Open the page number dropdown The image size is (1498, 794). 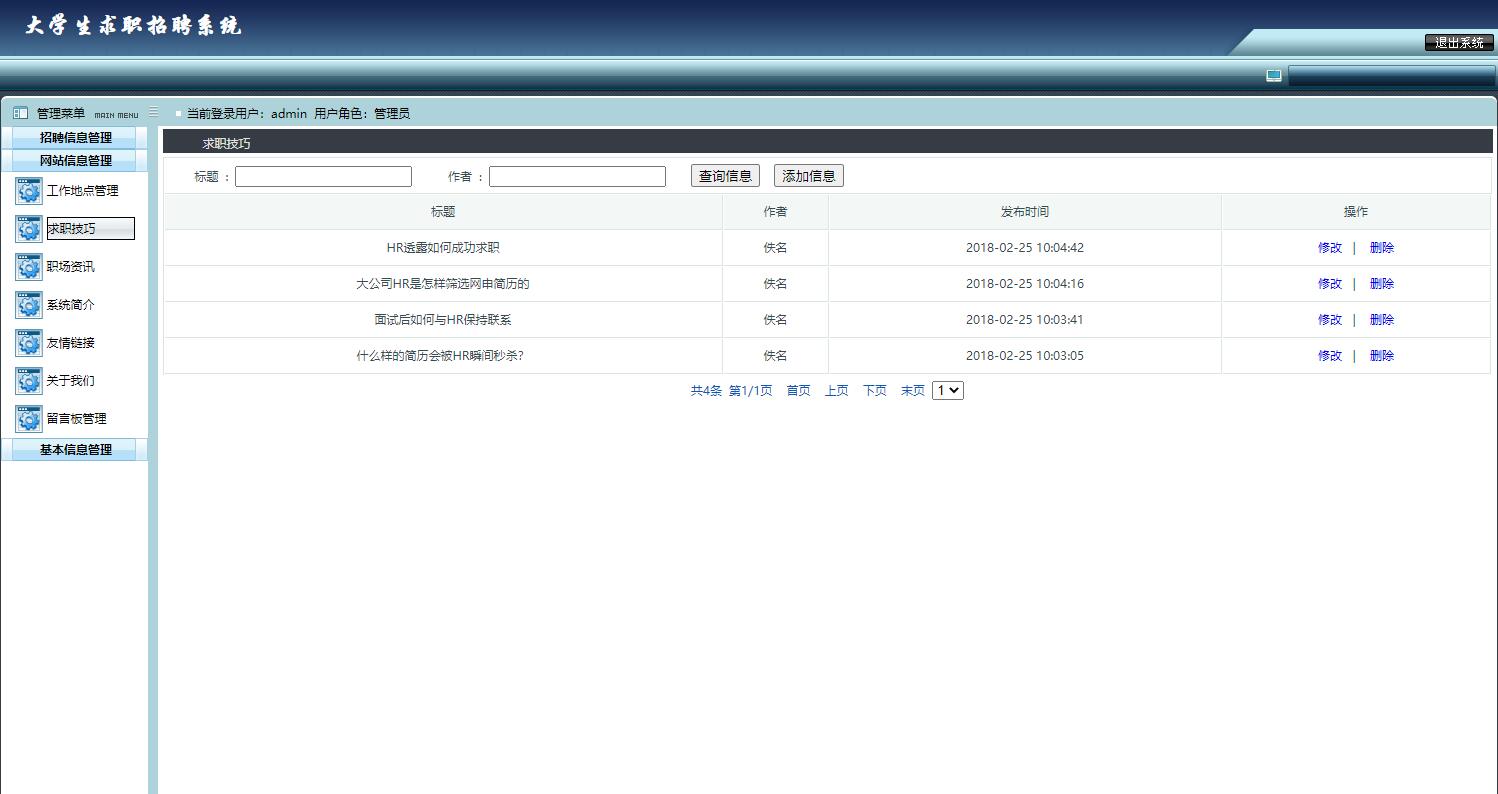click(947, 391)
